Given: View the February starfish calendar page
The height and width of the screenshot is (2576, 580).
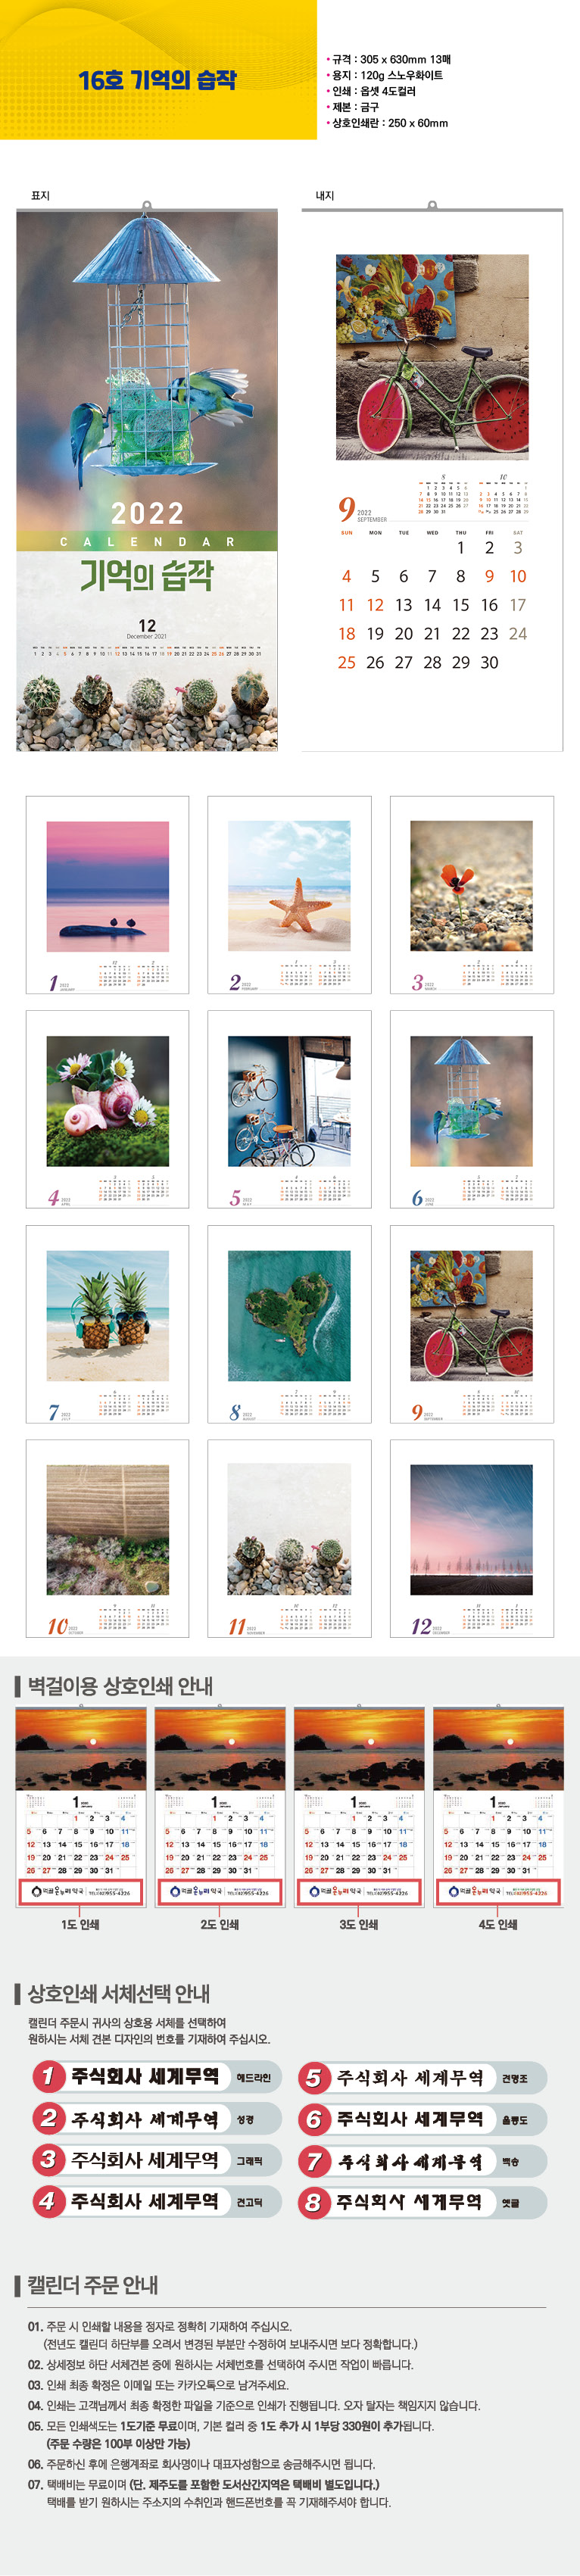Looking at the screenshot, I should pyautogui.click(x=289, y=895).
